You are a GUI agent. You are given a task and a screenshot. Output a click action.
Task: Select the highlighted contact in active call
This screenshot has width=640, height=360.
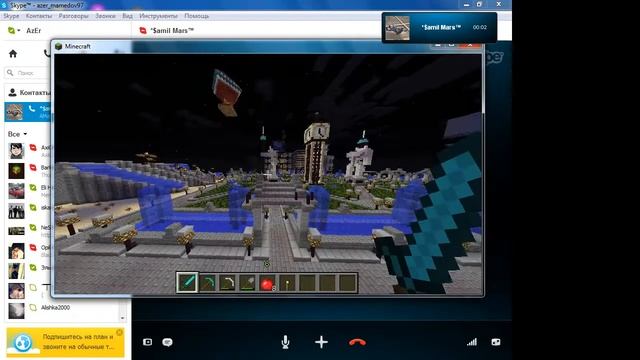pyautogui.click(x=28, y=112)
